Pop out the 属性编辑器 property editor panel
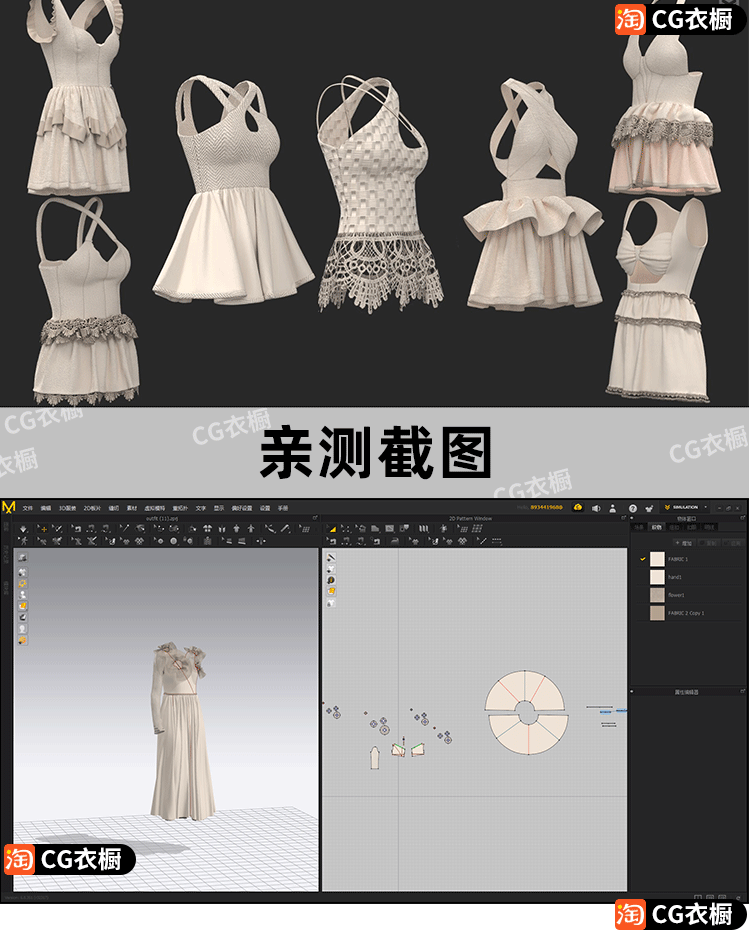The width and height of the screenshot is (750, 933). (x=742, y=691)
